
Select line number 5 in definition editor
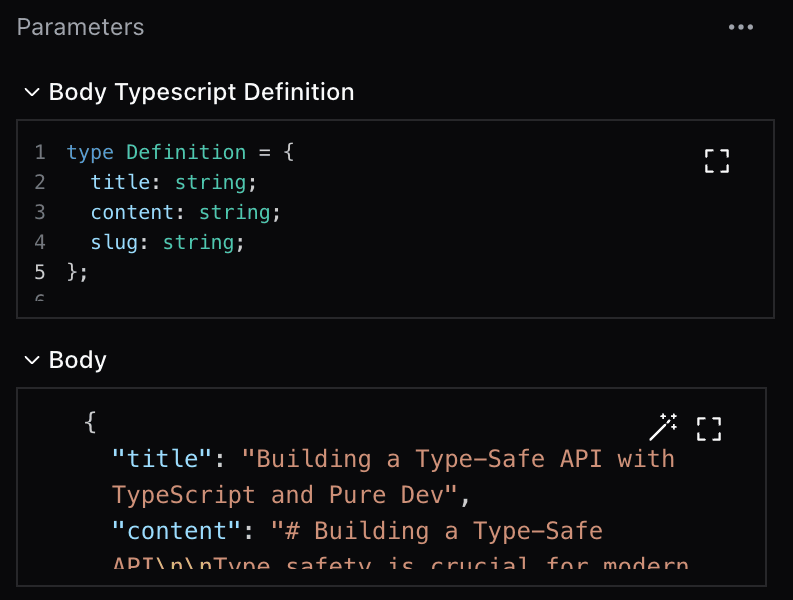click(x=40, y=272)
